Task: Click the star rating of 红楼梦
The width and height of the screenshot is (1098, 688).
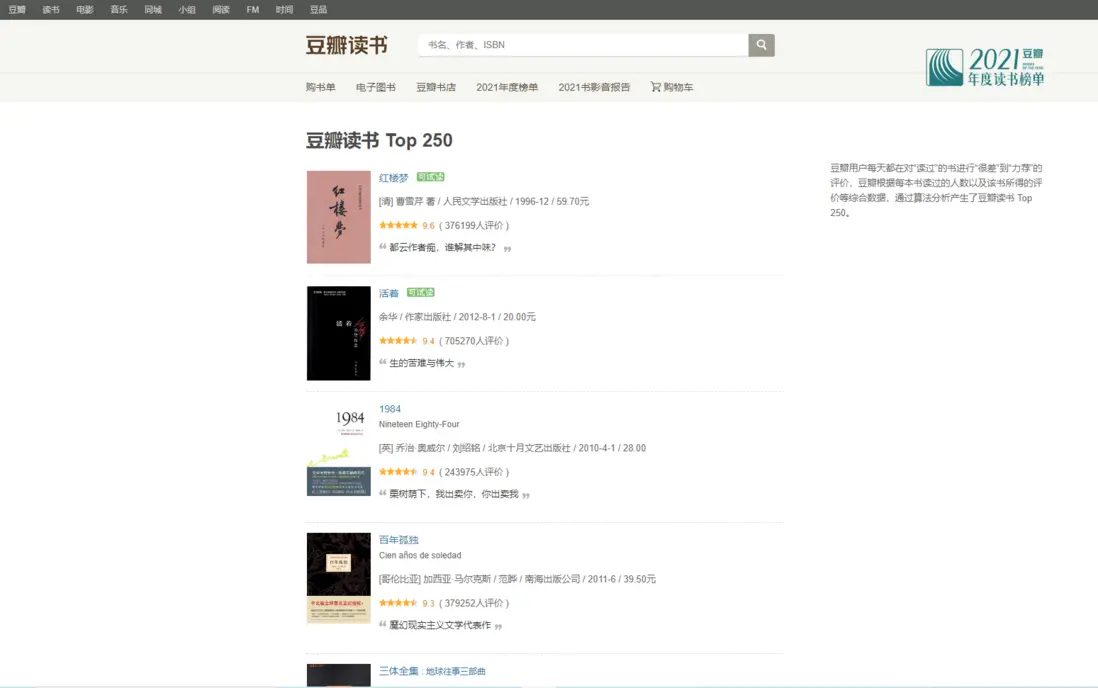Action: tap(398, 226)
